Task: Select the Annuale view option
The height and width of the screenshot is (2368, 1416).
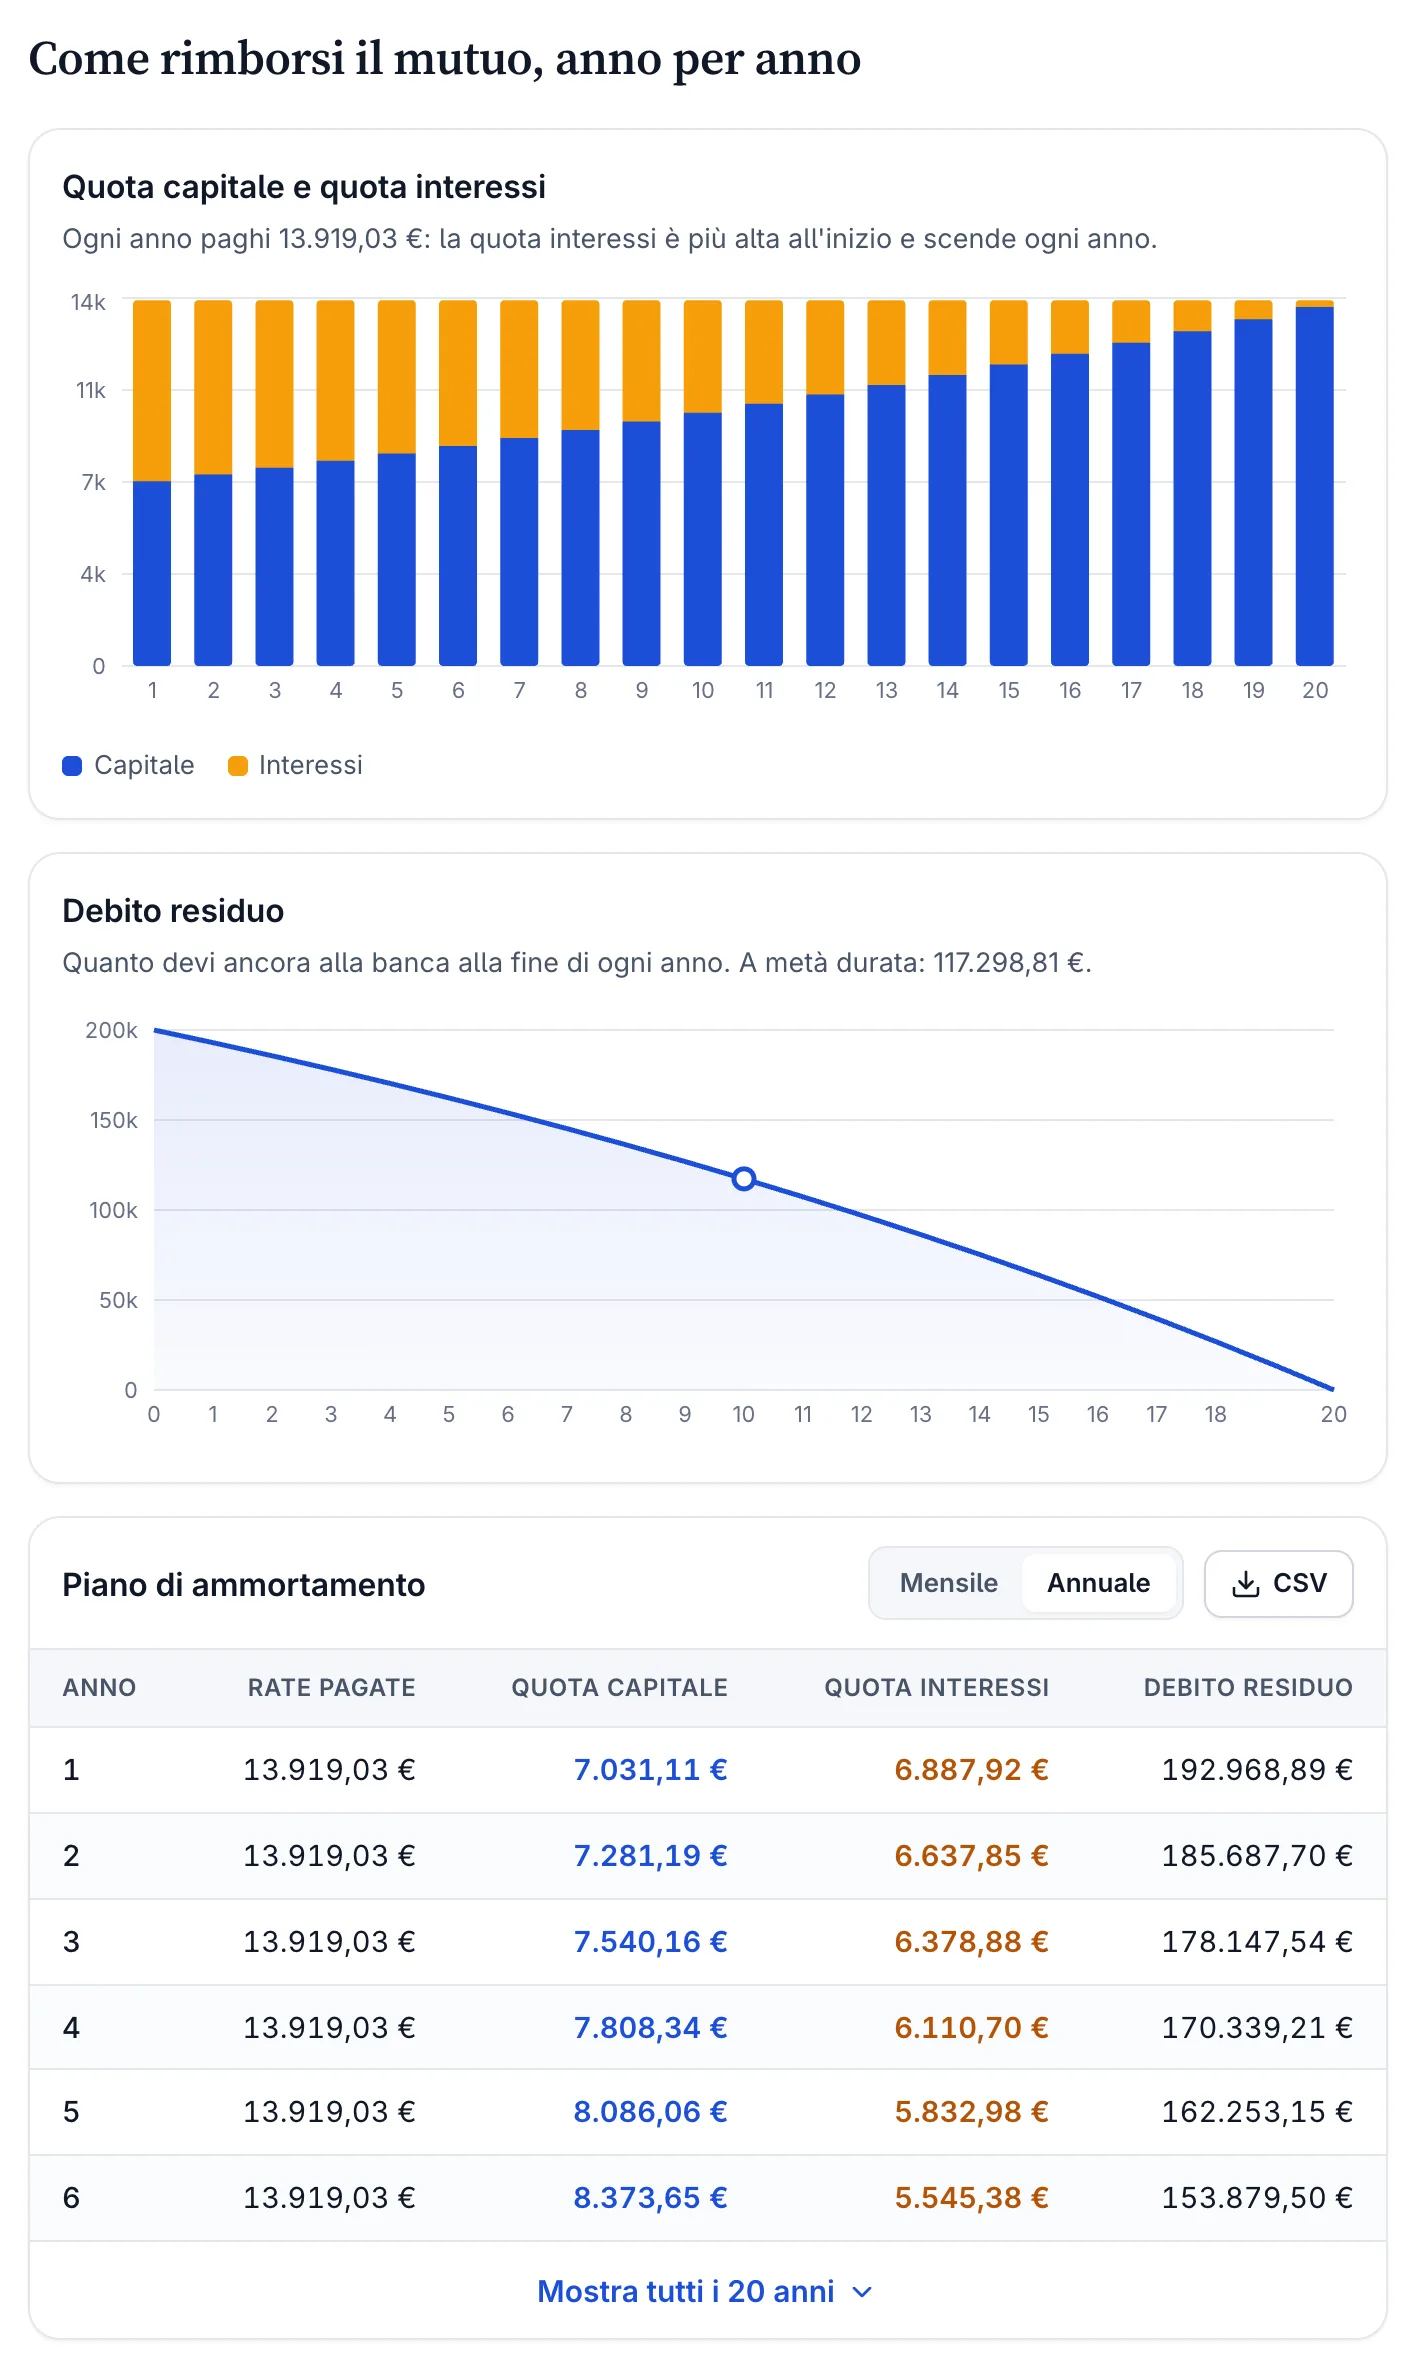Action: tap(1098, 1583)
